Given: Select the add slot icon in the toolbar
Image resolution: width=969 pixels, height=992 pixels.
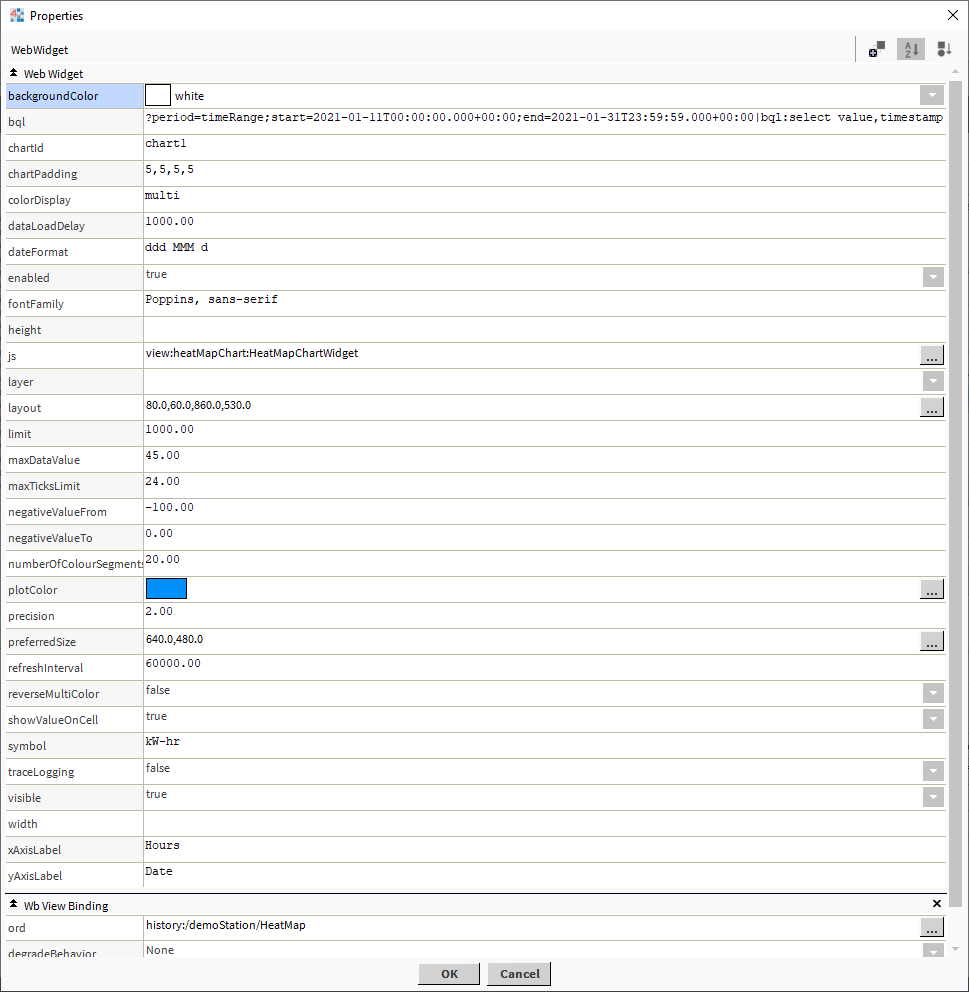Looking at the screenshot, I should (x=877, y=49).
